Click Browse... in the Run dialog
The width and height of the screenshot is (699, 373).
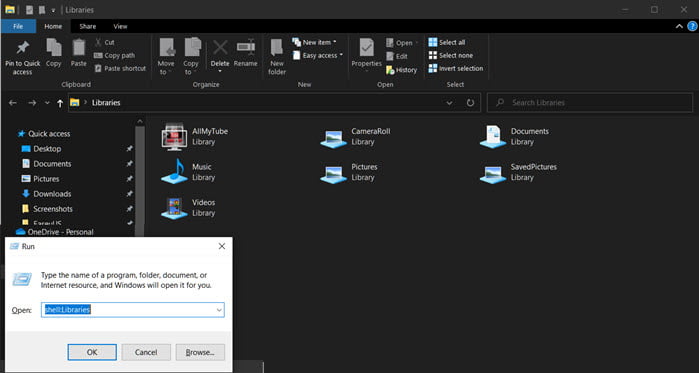coord(200,352)
